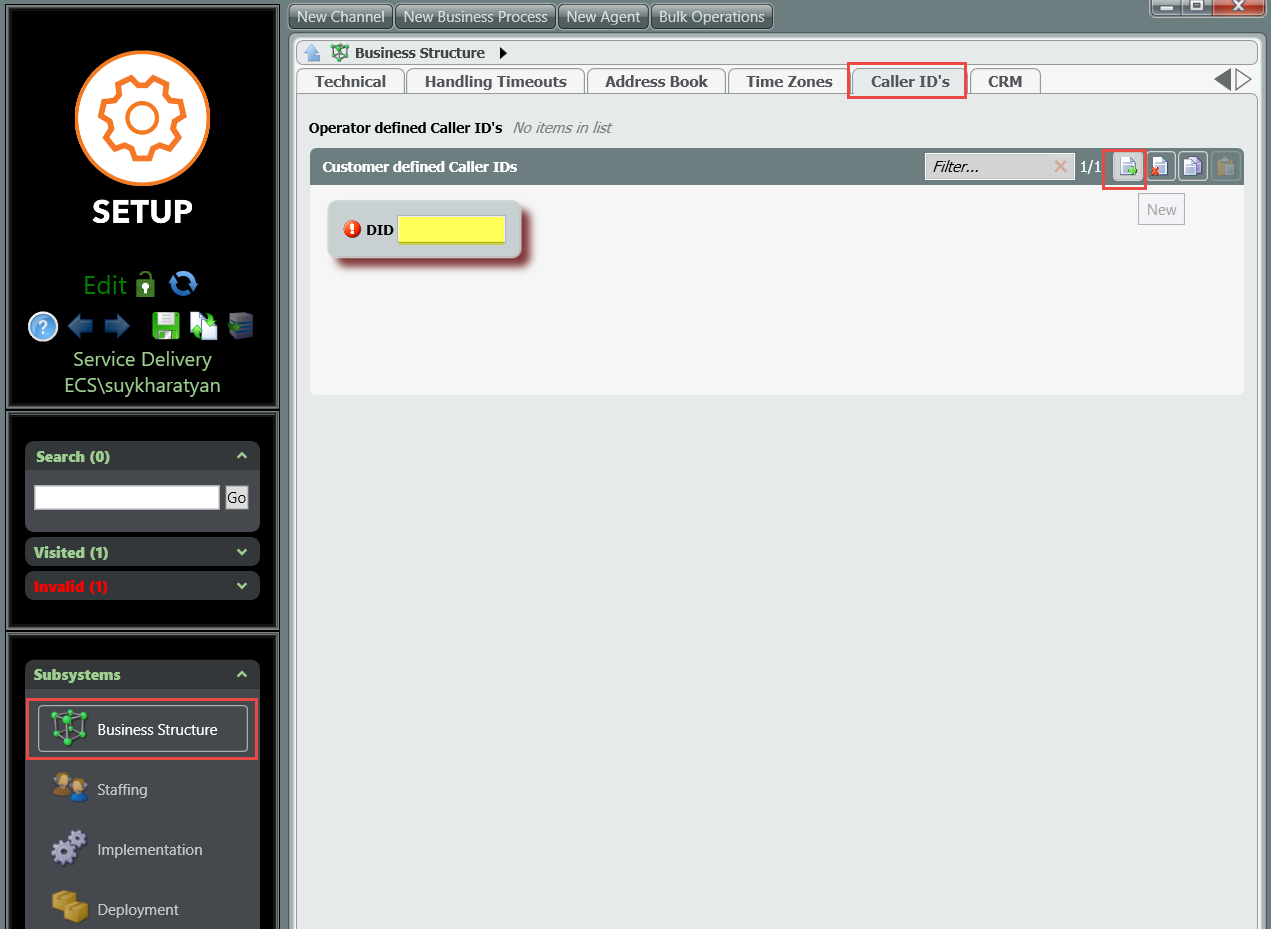The width and height of the screenshot is (1271, 929).
Task: Expand the Visited section
Action: [241, 552]
